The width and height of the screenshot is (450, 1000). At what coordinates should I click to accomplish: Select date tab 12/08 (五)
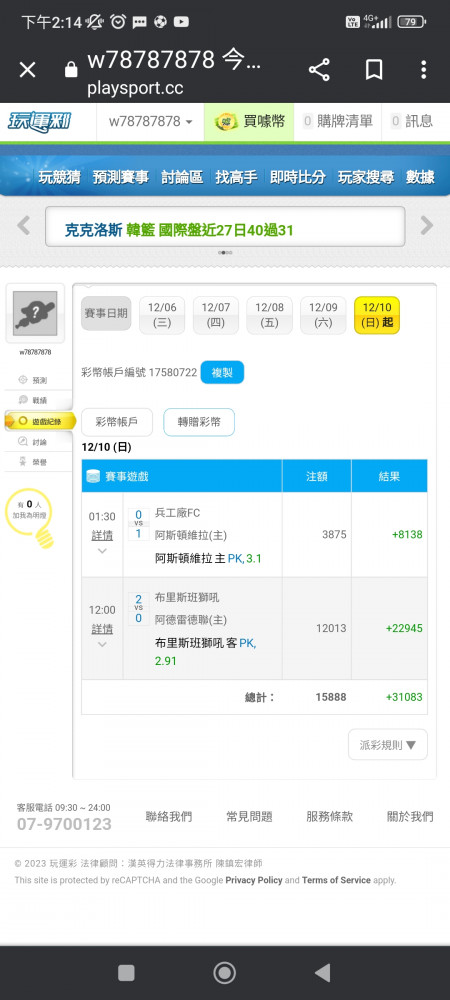pos(269,315)
